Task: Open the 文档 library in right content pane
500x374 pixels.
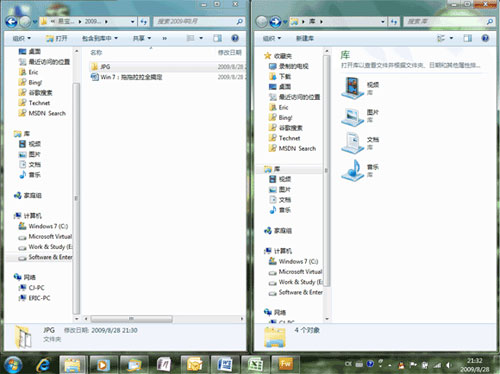Action: pos(360,143)
